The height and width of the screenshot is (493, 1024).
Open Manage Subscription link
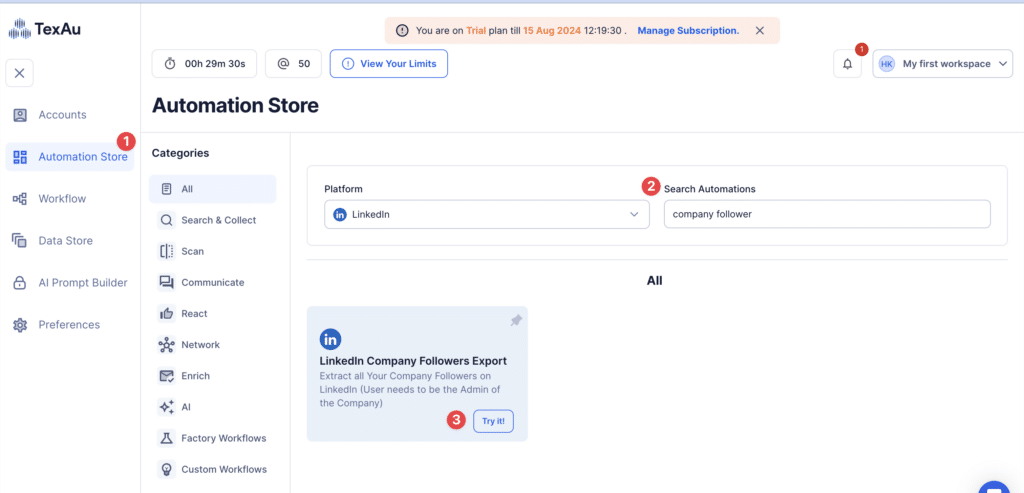(688, 31)
